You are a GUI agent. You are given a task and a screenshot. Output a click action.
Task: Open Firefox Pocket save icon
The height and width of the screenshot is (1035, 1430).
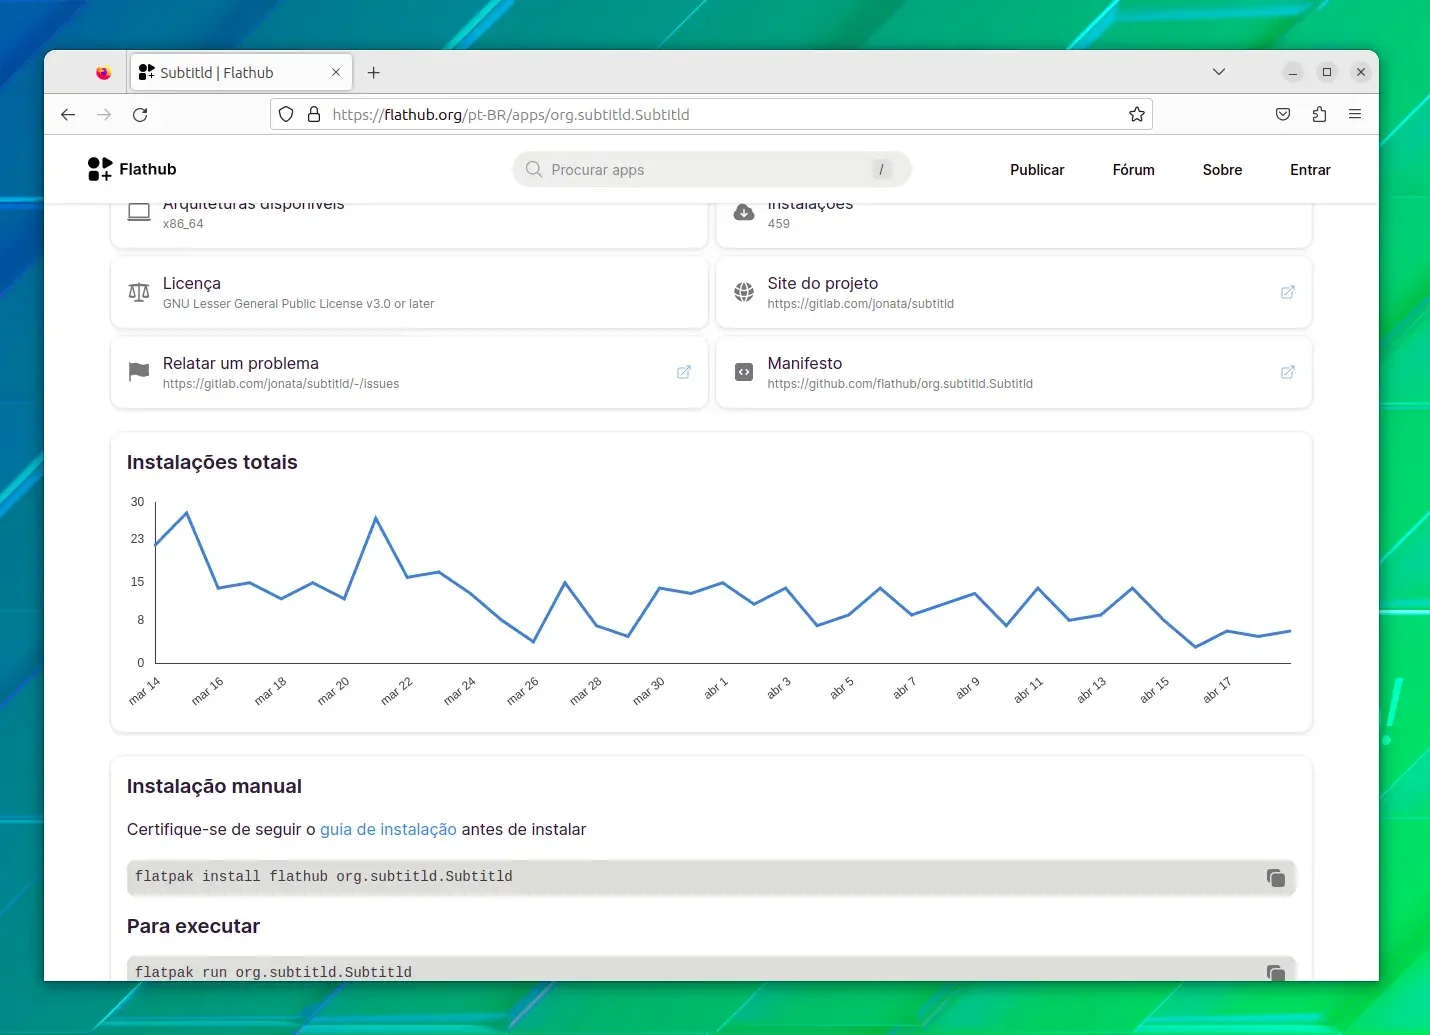(1283, 114)
